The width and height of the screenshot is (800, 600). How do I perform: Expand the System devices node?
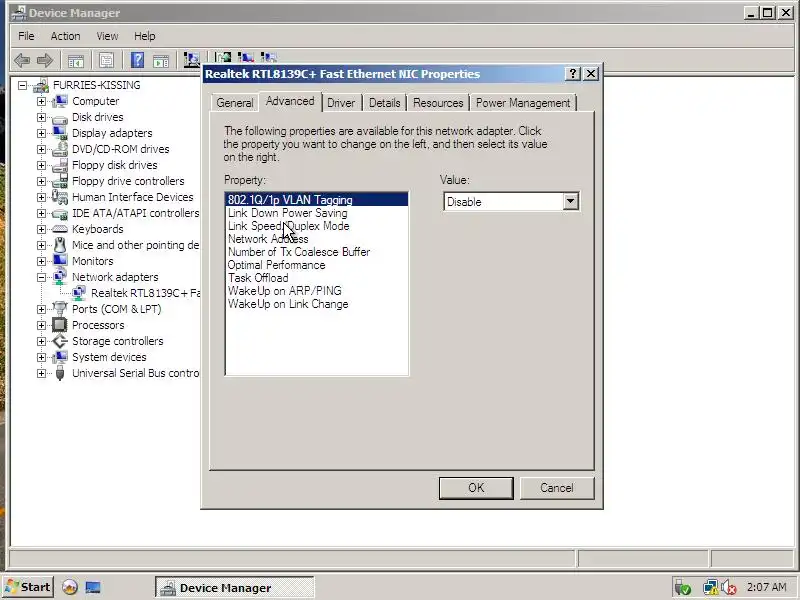tap(41, 357)
